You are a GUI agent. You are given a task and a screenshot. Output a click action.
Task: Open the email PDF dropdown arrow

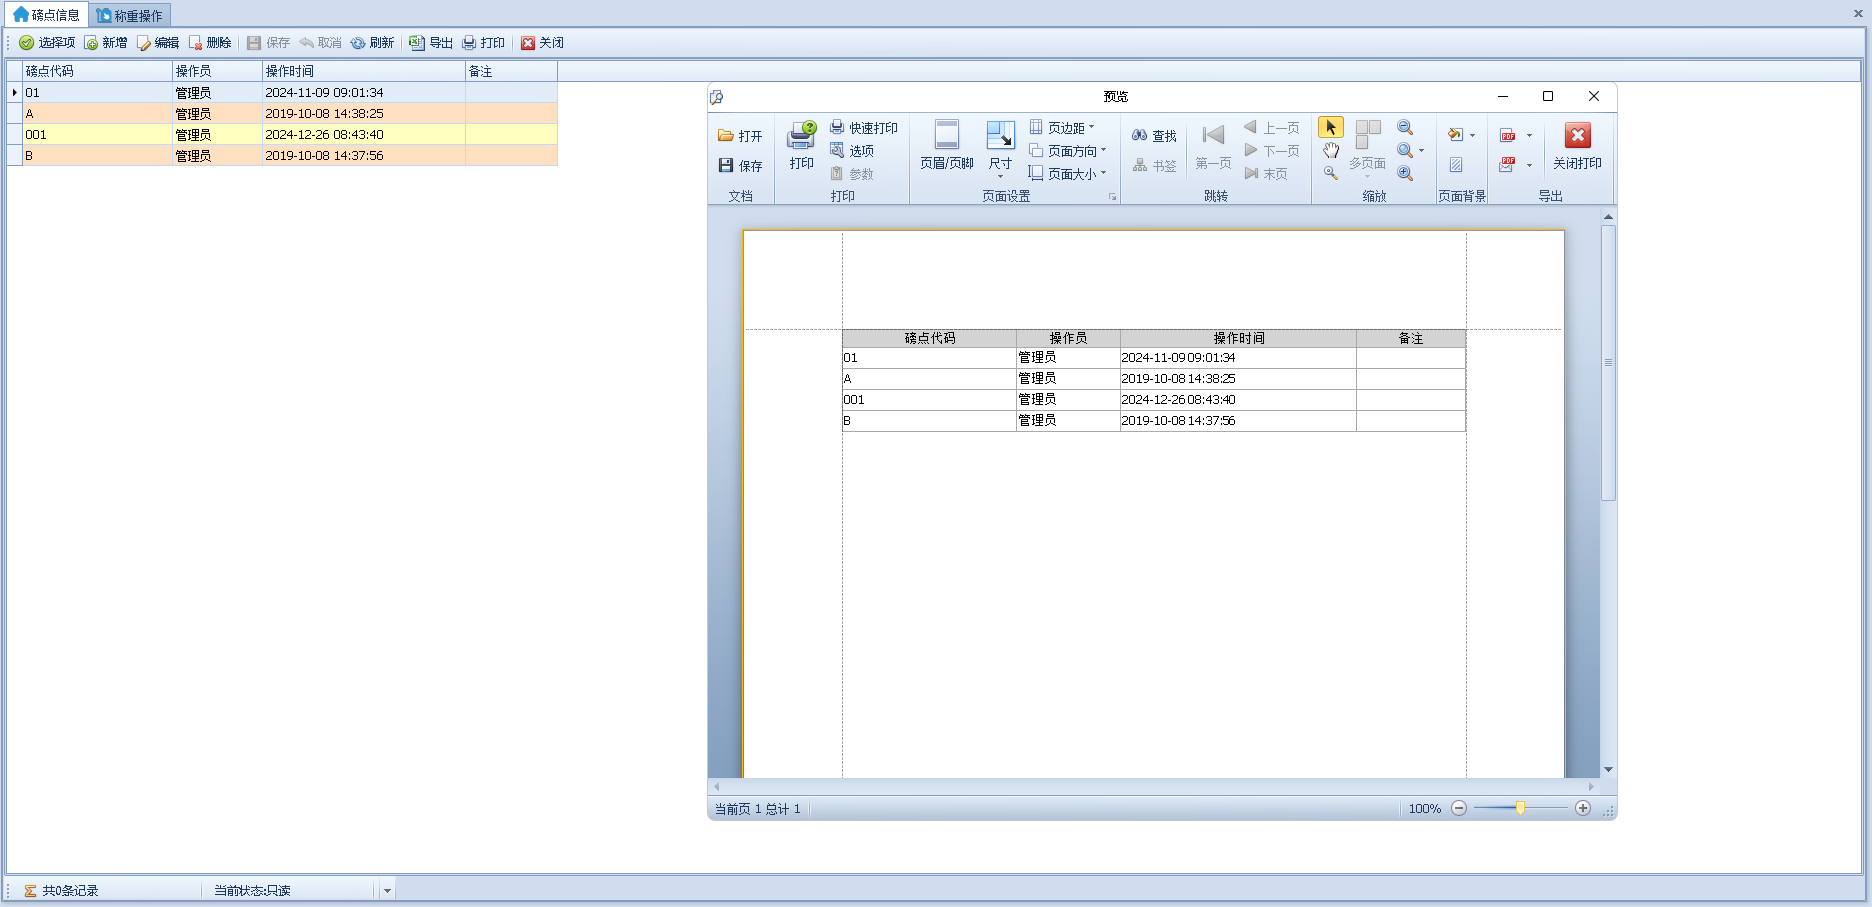click(1529, 165)
